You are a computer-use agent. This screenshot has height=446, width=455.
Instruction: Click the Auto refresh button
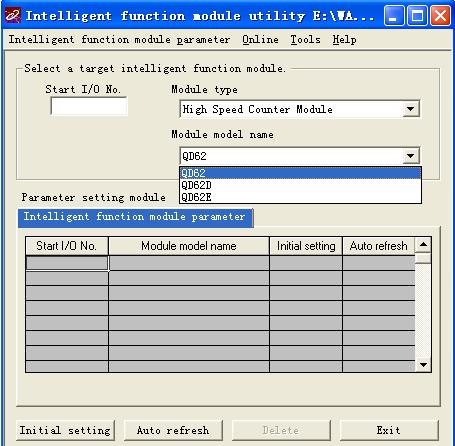173,430
